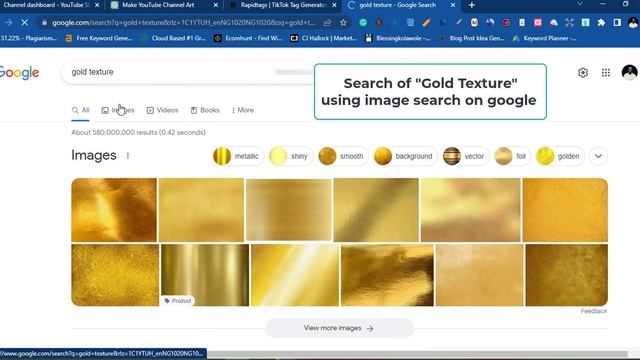Filter images by foil chip
The height and width of the screenshot is (360, 640).
512,156
